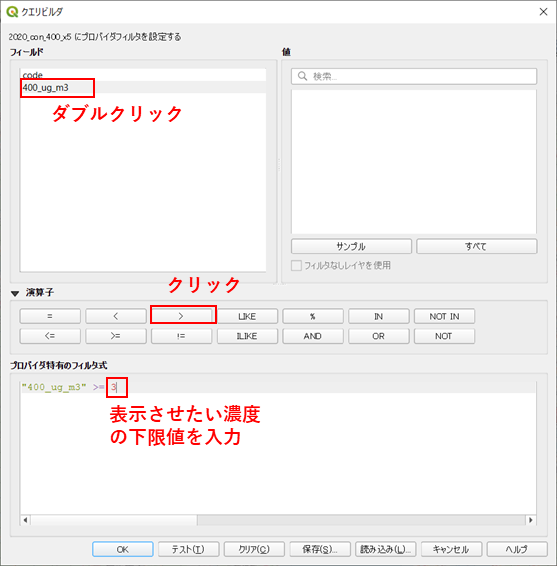Click the すべて button
This screenshot has width=557, height=566.
pos(477,246)
